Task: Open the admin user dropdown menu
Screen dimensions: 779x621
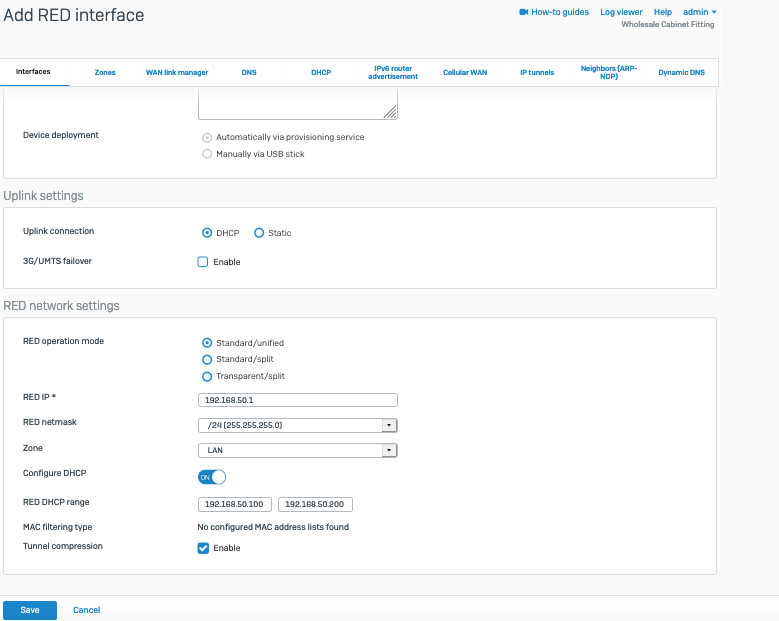Action: click(x=699, y=12)
